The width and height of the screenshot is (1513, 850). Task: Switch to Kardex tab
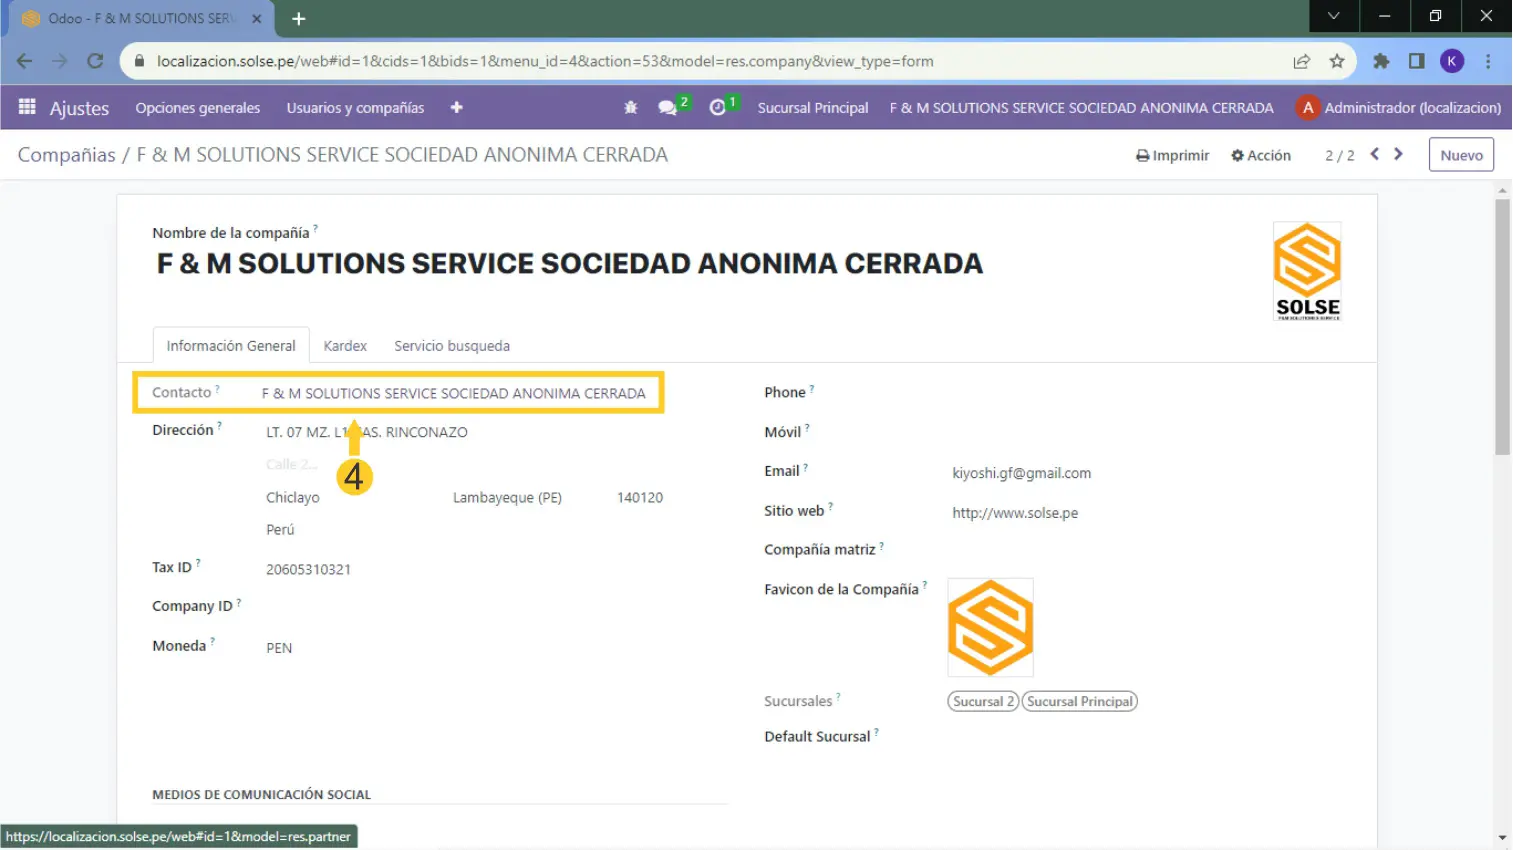pyautogui.click(x=345, y=345)
